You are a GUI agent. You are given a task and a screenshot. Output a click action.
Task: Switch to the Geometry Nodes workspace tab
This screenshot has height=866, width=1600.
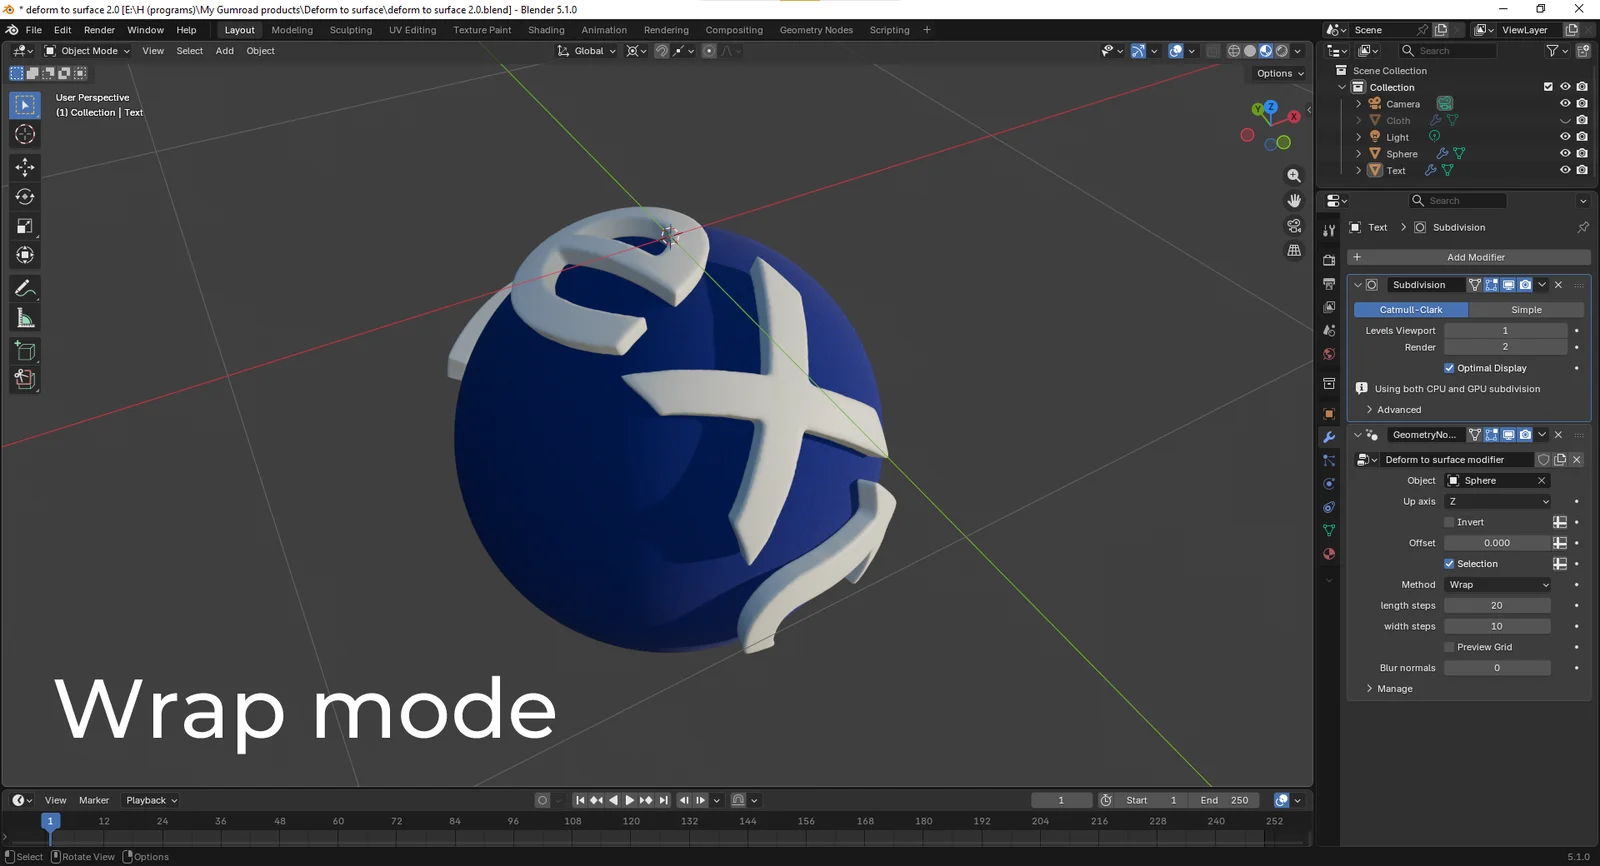pos(816,30)
